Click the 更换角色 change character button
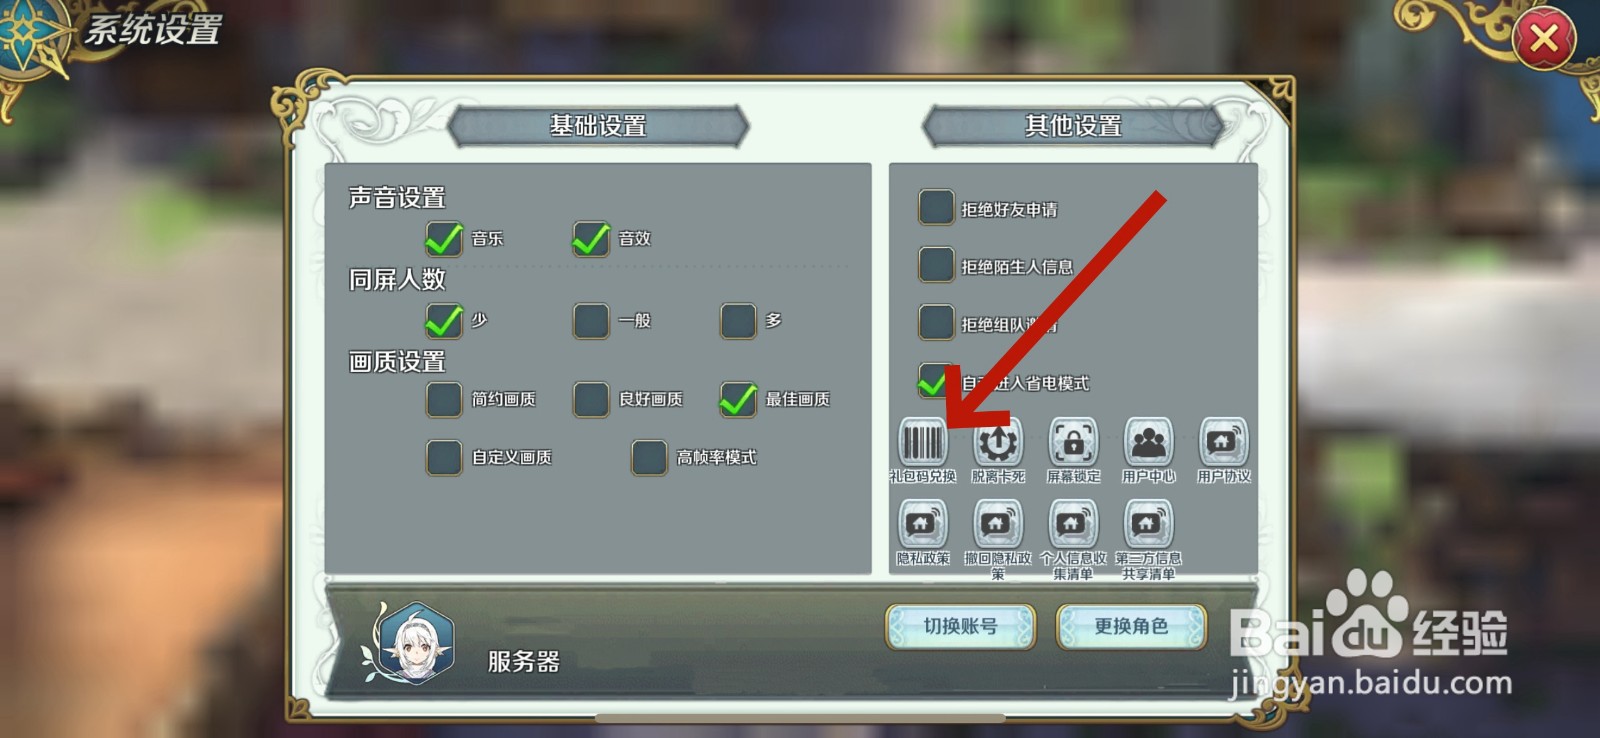 click(x=1131, y=627)
